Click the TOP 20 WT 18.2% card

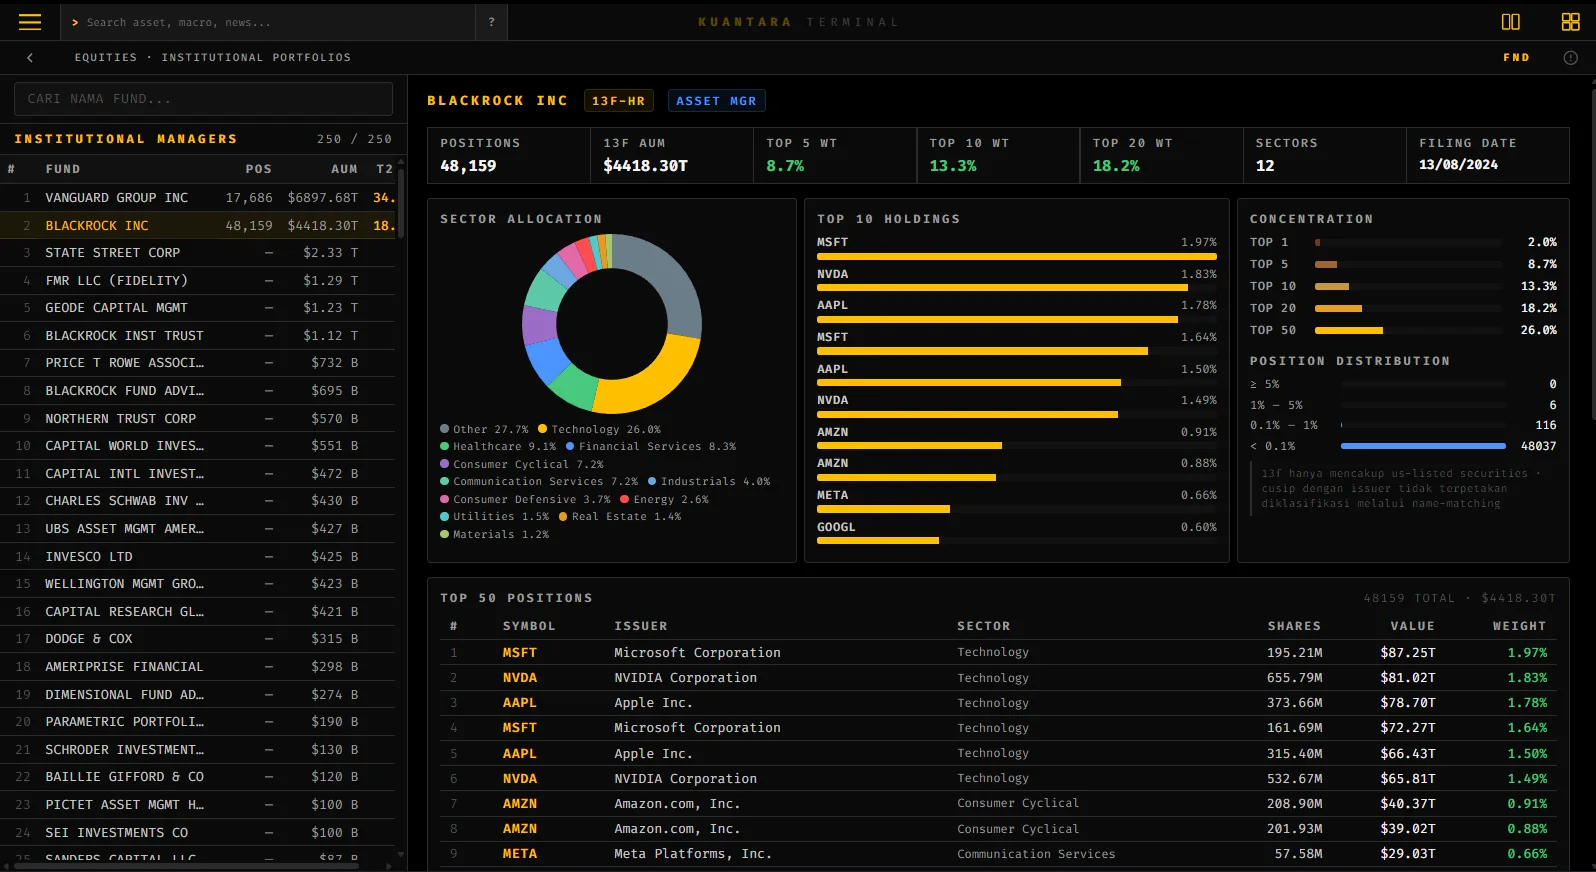point(1161,155)
